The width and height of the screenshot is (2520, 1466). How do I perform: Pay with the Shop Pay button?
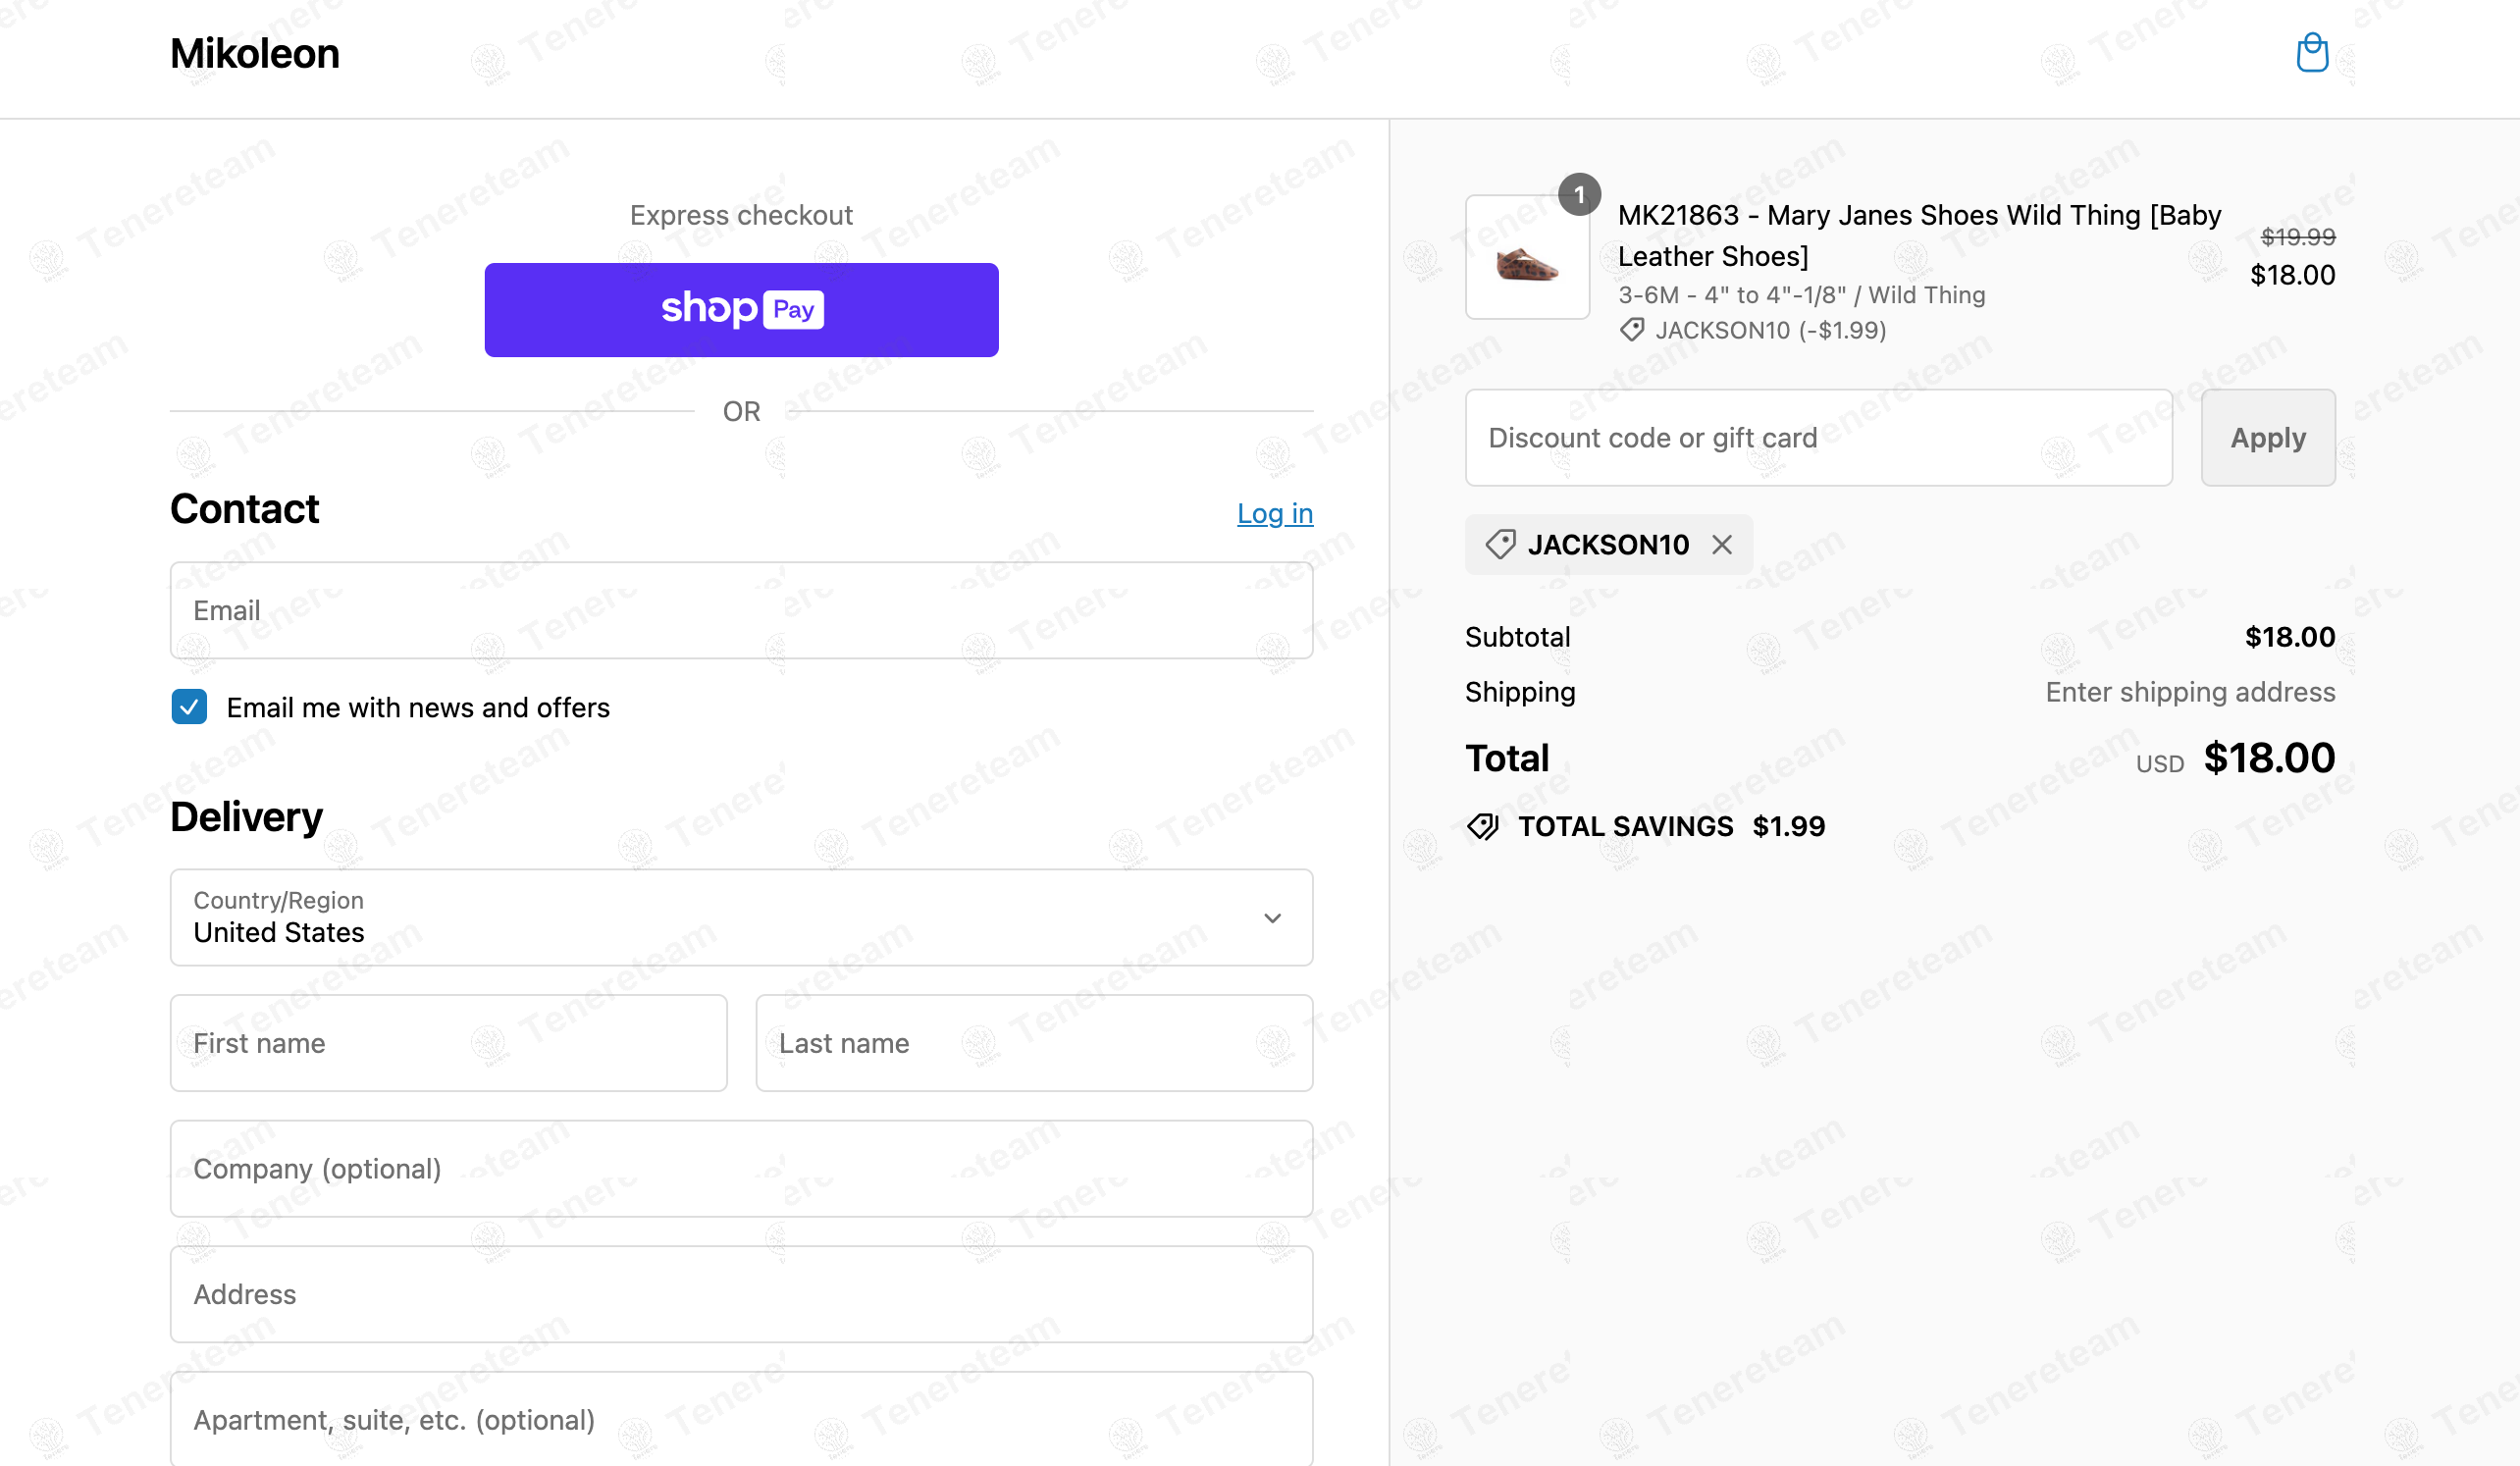pyautogui.click(x=741, y=310)
